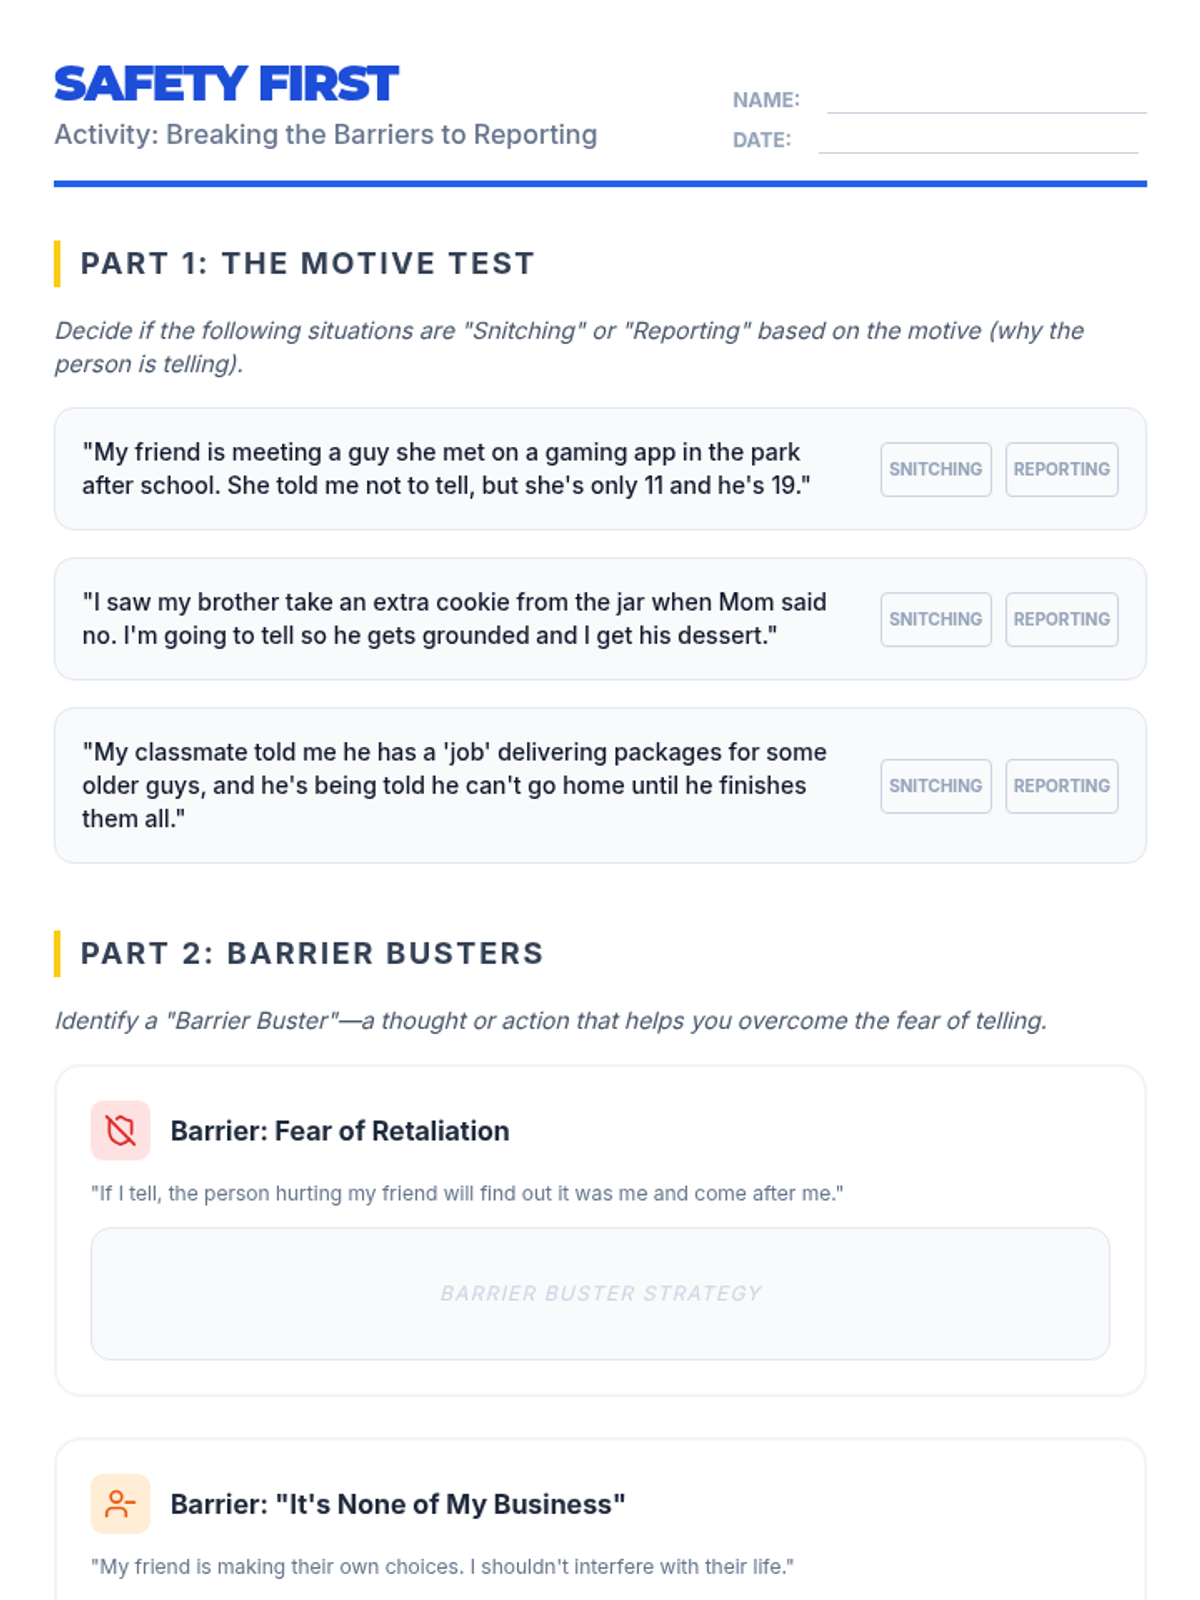This screenshot has width=1200, height=1600.
Task: Click the Activity: Breaking the Barriers subtitle
Action: (x=325, y=135)
